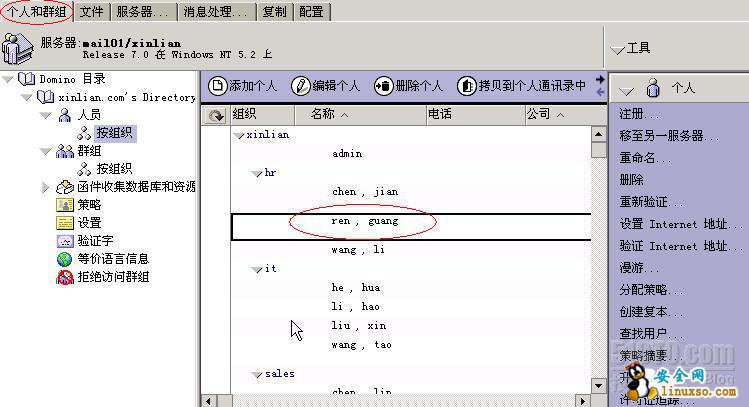Screen dimensions: 749x407
Task: Switch to the 服务器 (Server) tab
Action: 142,12
